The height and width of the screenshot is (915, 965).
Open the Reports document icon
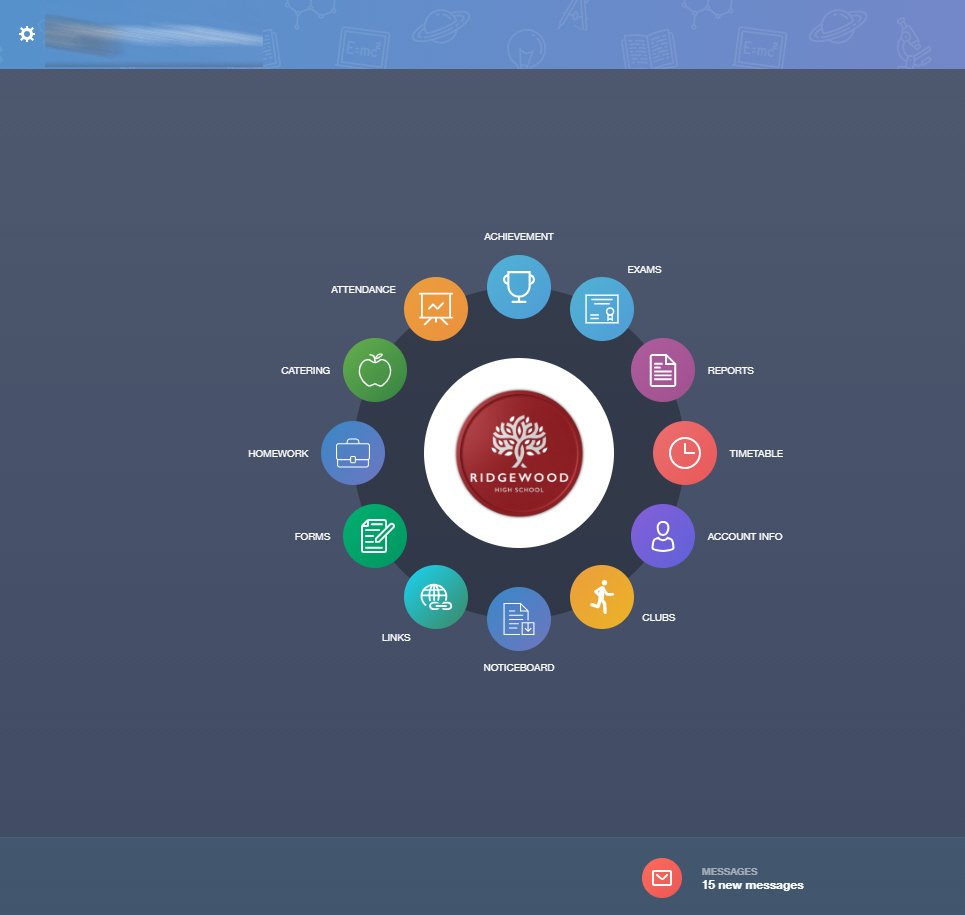point(662,369)
